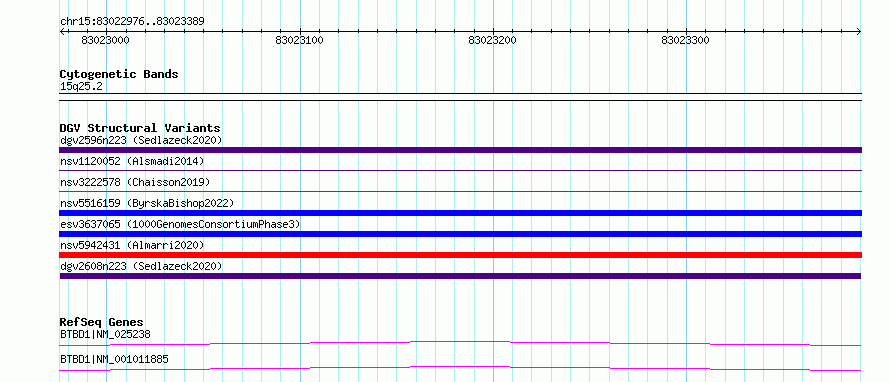
Task: Open gene BTBD1|NM_001011885 label
Action: point(114,360)
